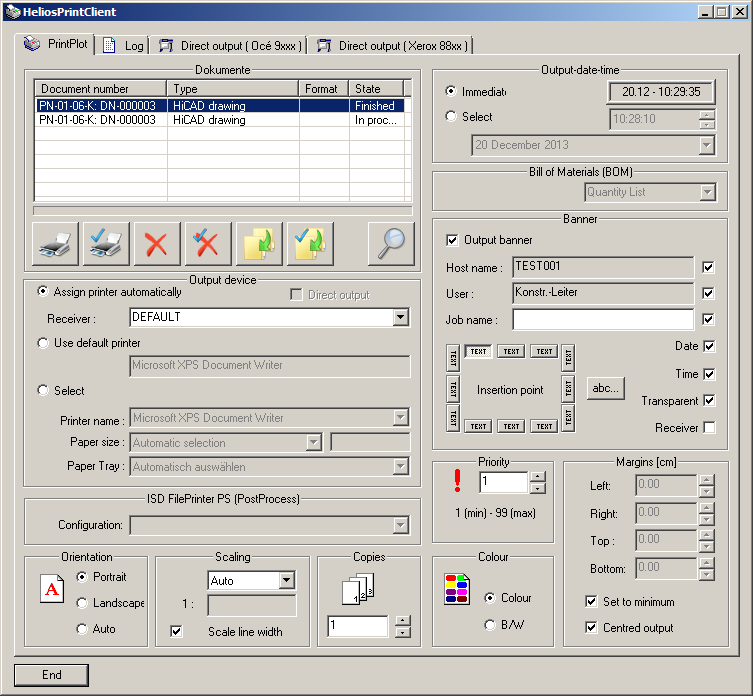Toggle the User field checkbox
Viewport: 753px width, 696px height.
708,293
